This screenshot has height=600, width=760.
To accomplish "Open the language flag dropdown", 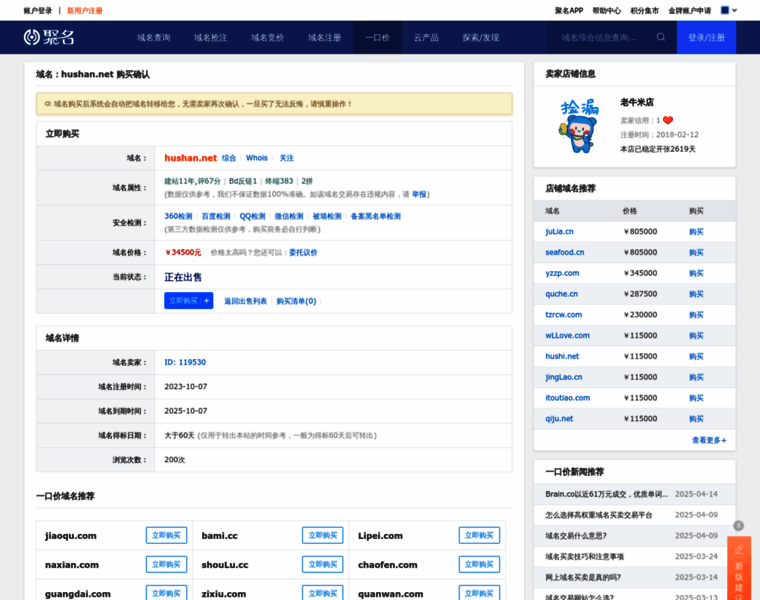I will point(729,10).
